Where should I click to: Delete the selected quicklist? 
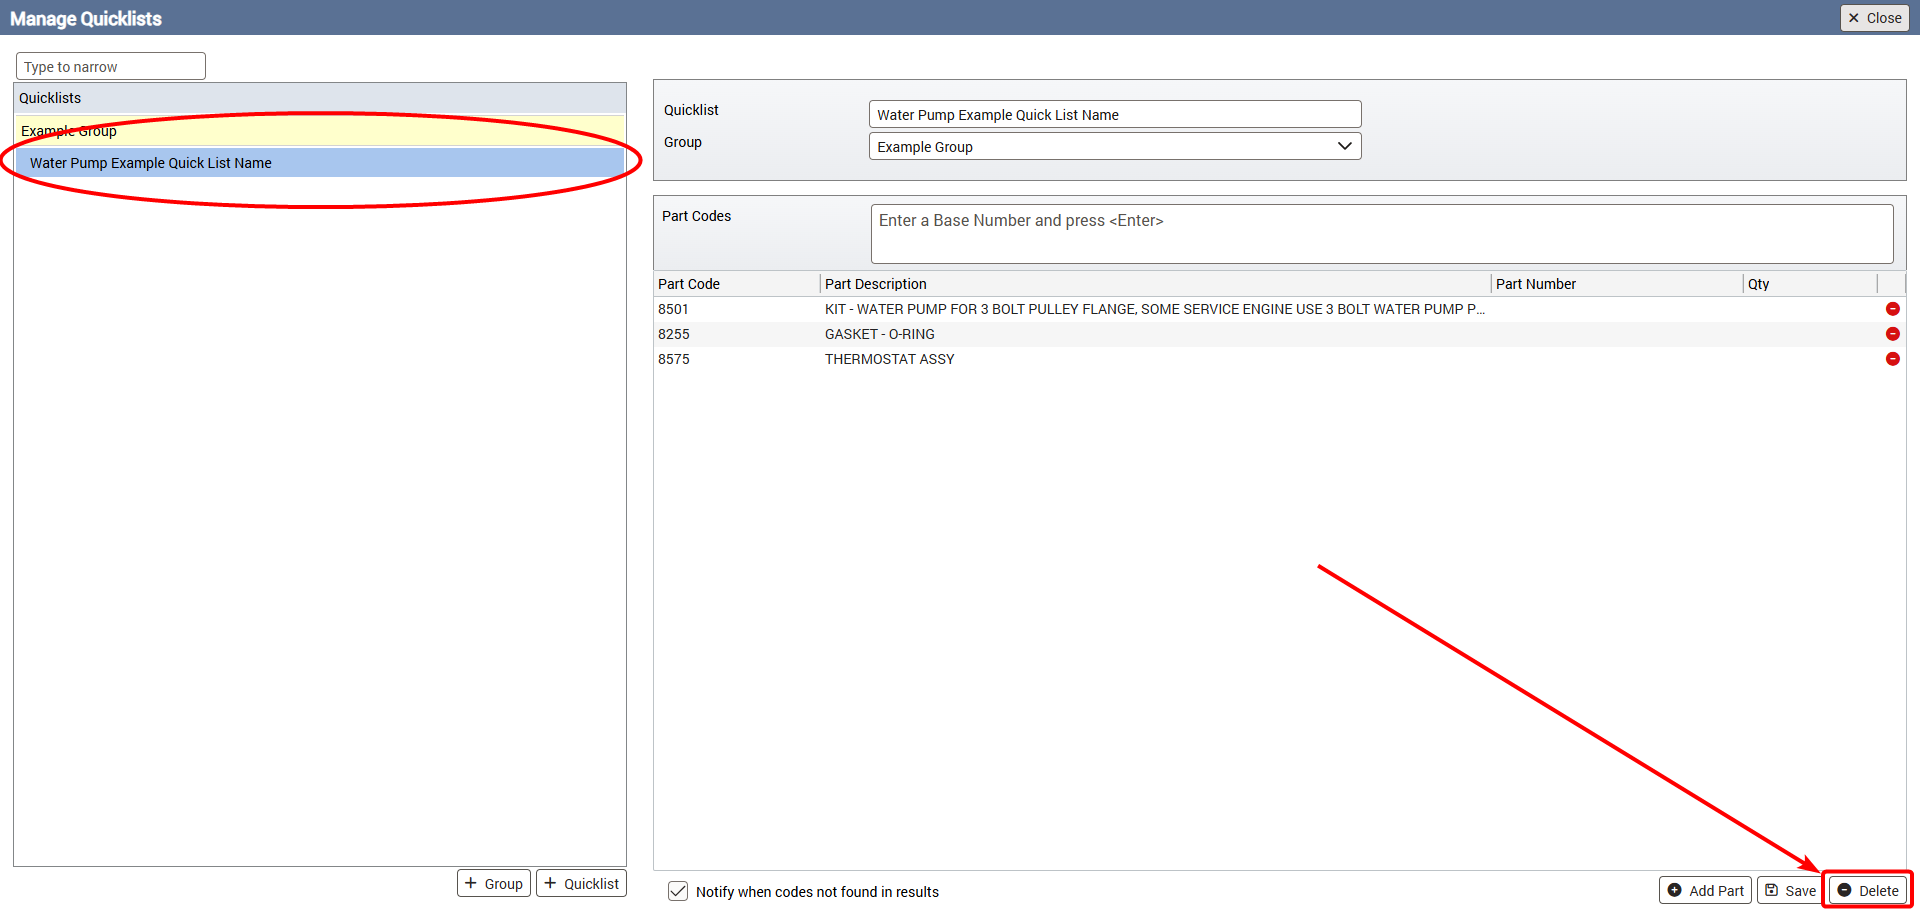[1867, 890]
